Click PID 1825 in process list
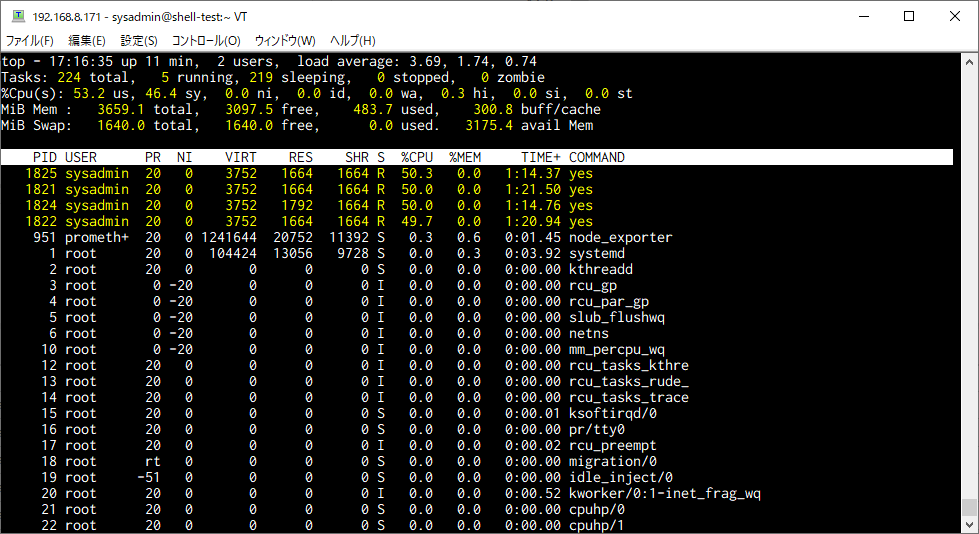Image resolution: width=979 pixels, height=534 pixels. tap(41, 174)
